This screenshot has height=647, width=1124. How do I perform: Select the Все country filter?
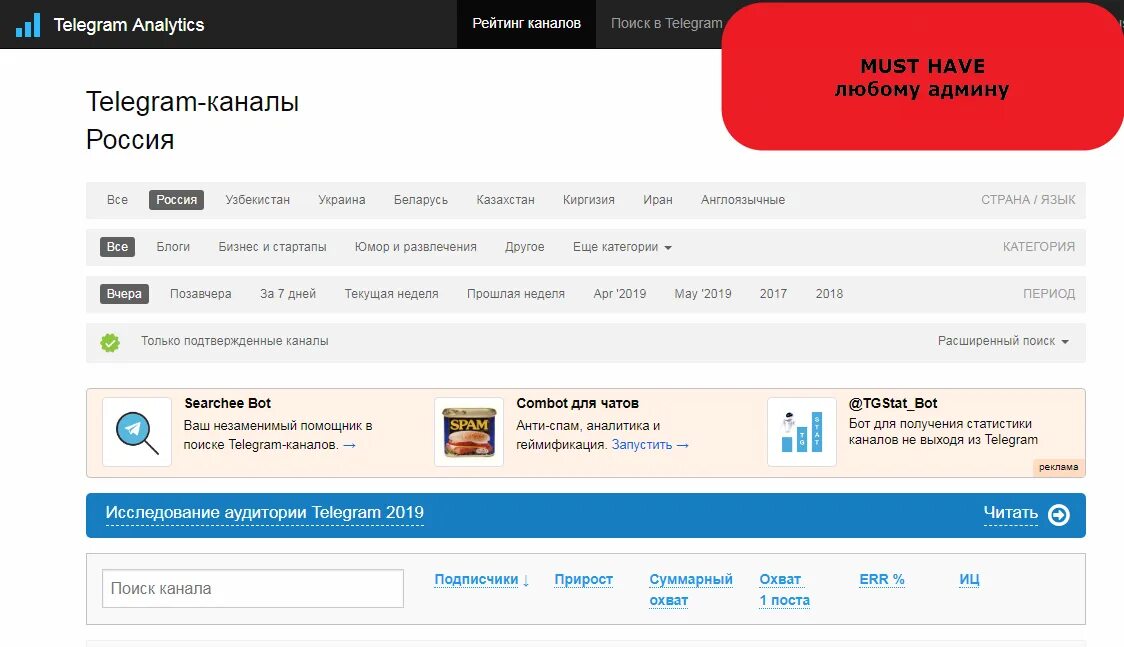pos(117,200)
